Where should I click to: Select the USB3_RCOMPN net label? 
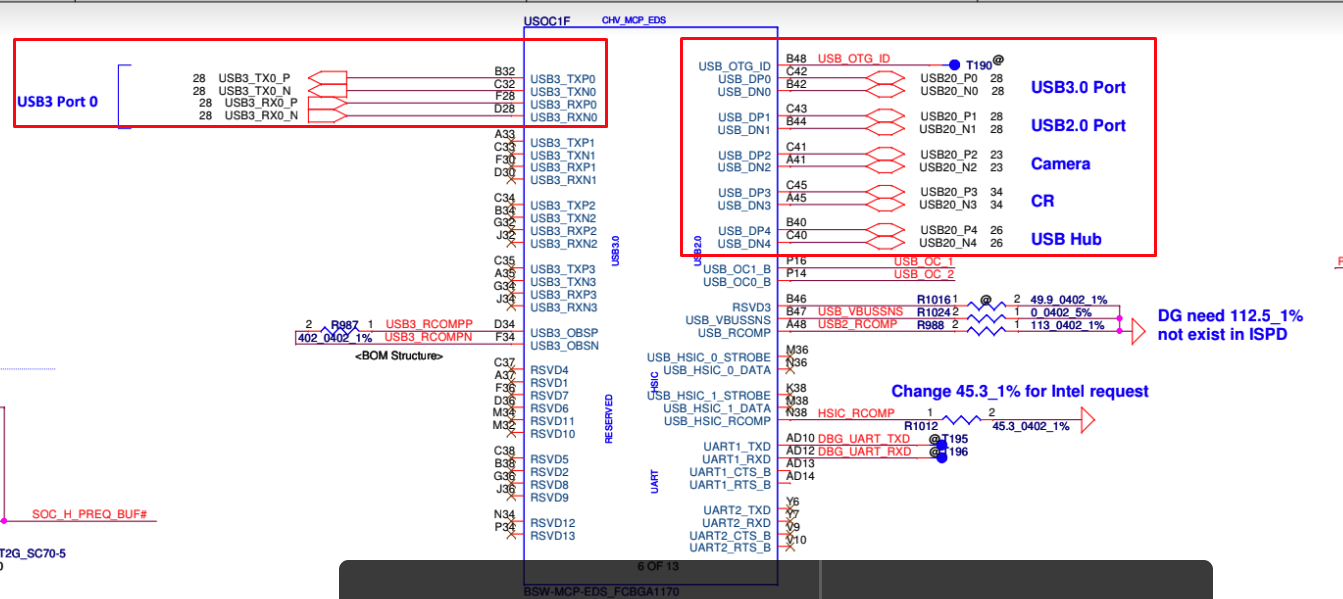coord(429,338)
